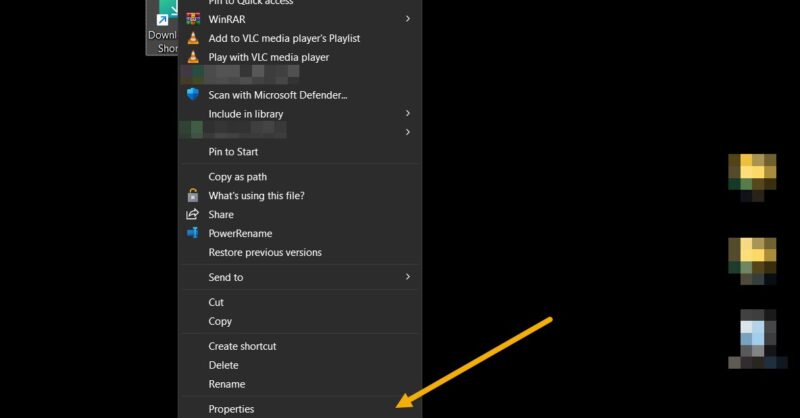Expand the Send to submenu arrow
This screenshot has width=800, height=418.
[x=408, y=277]
